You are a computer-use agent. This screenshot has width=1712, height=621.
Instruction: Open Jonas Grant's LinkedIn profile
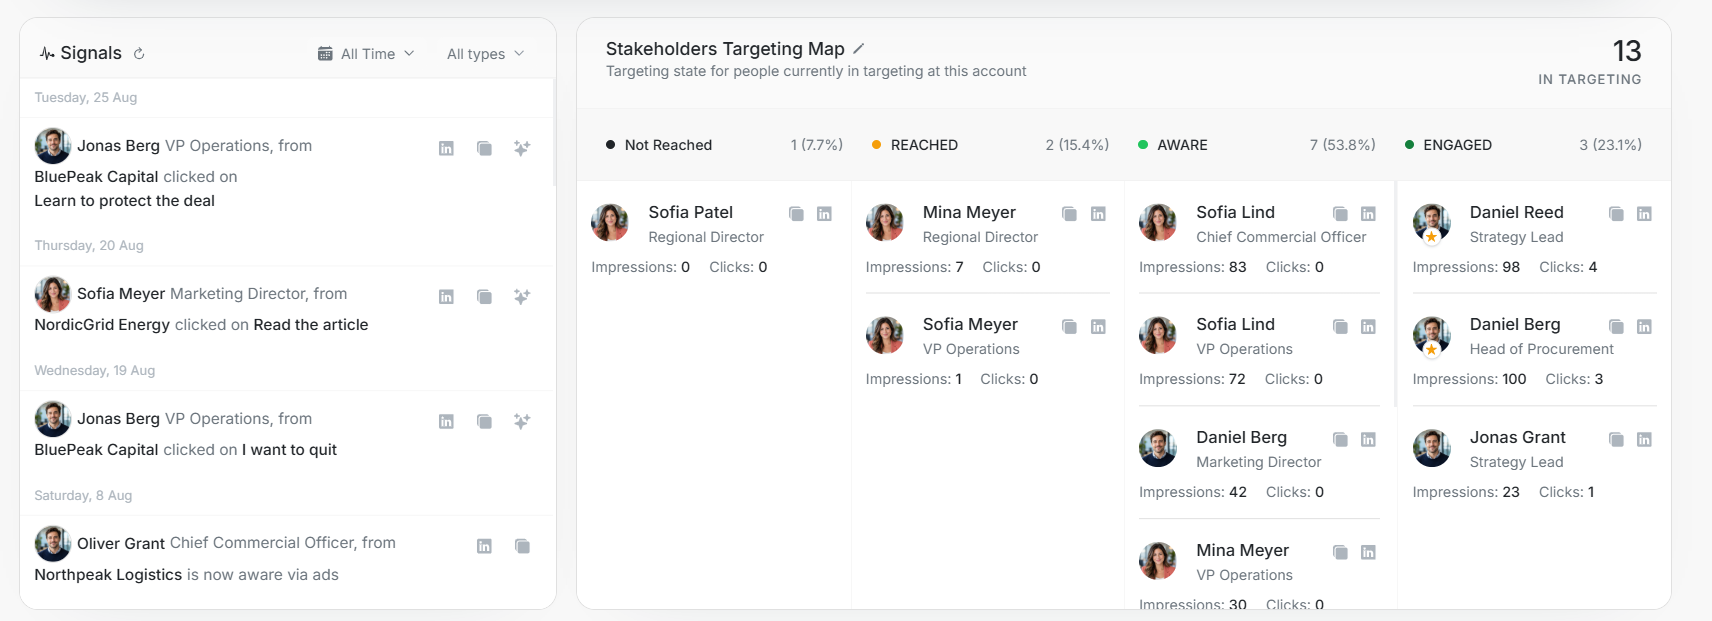(x=1644, y=440)
